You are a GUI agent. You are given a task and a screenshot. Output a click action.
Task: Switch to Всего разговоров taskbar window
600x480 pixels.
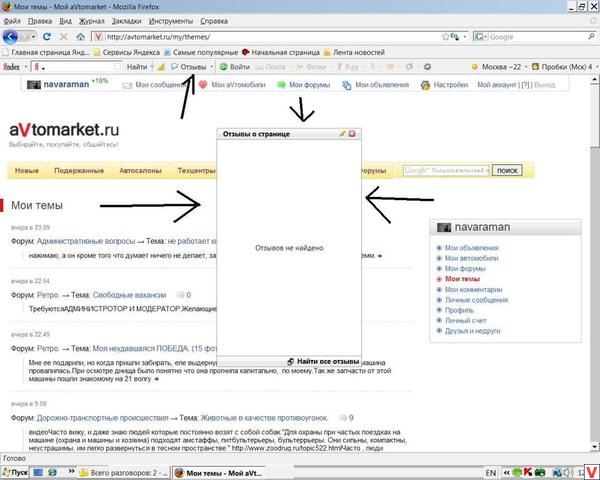coord(124,473)
